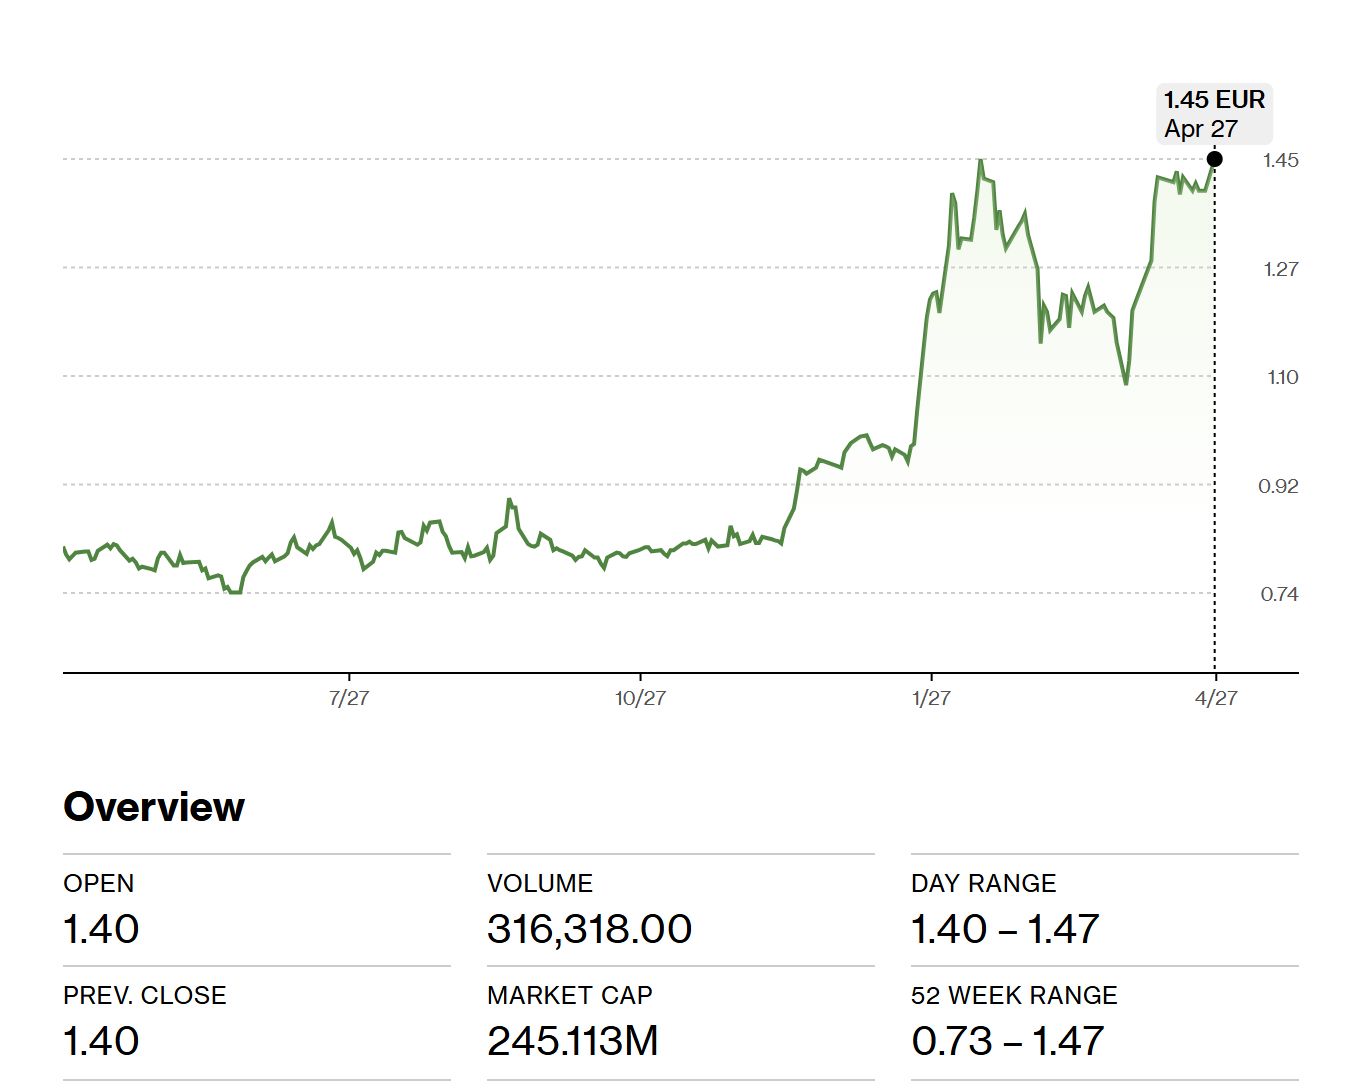The height and width of the screenshot is (1092, 1346).
Task: Click the 7/27 date axis label
Action: [x=348, y=698]
